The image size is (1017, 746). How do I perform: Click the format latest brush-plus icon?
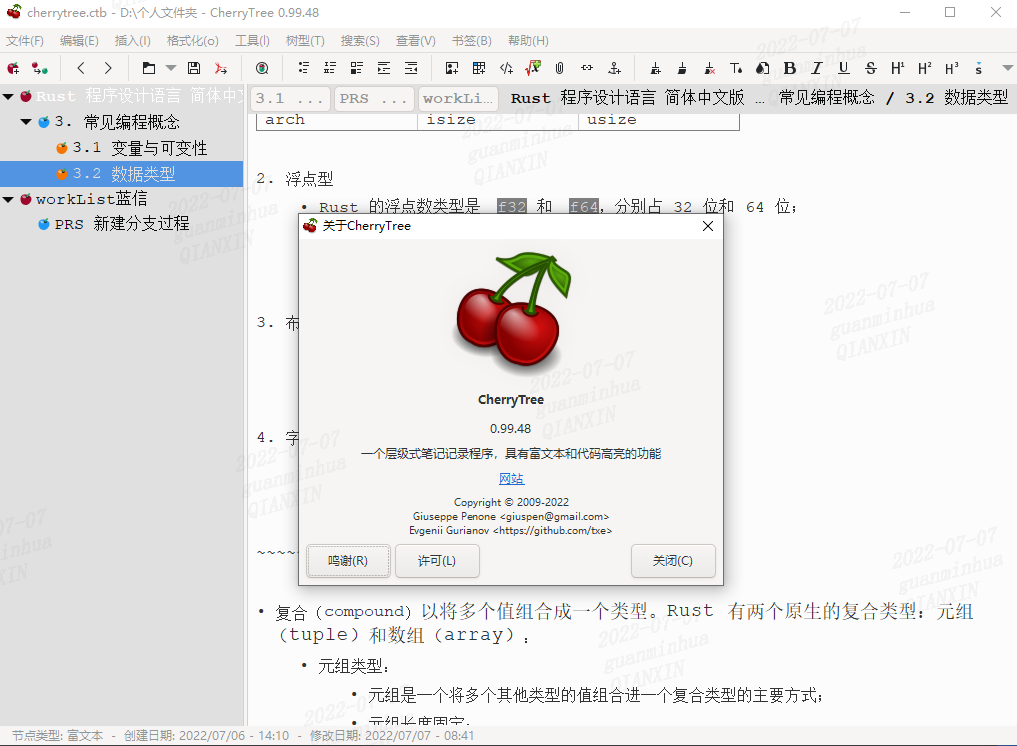(656, 68)
